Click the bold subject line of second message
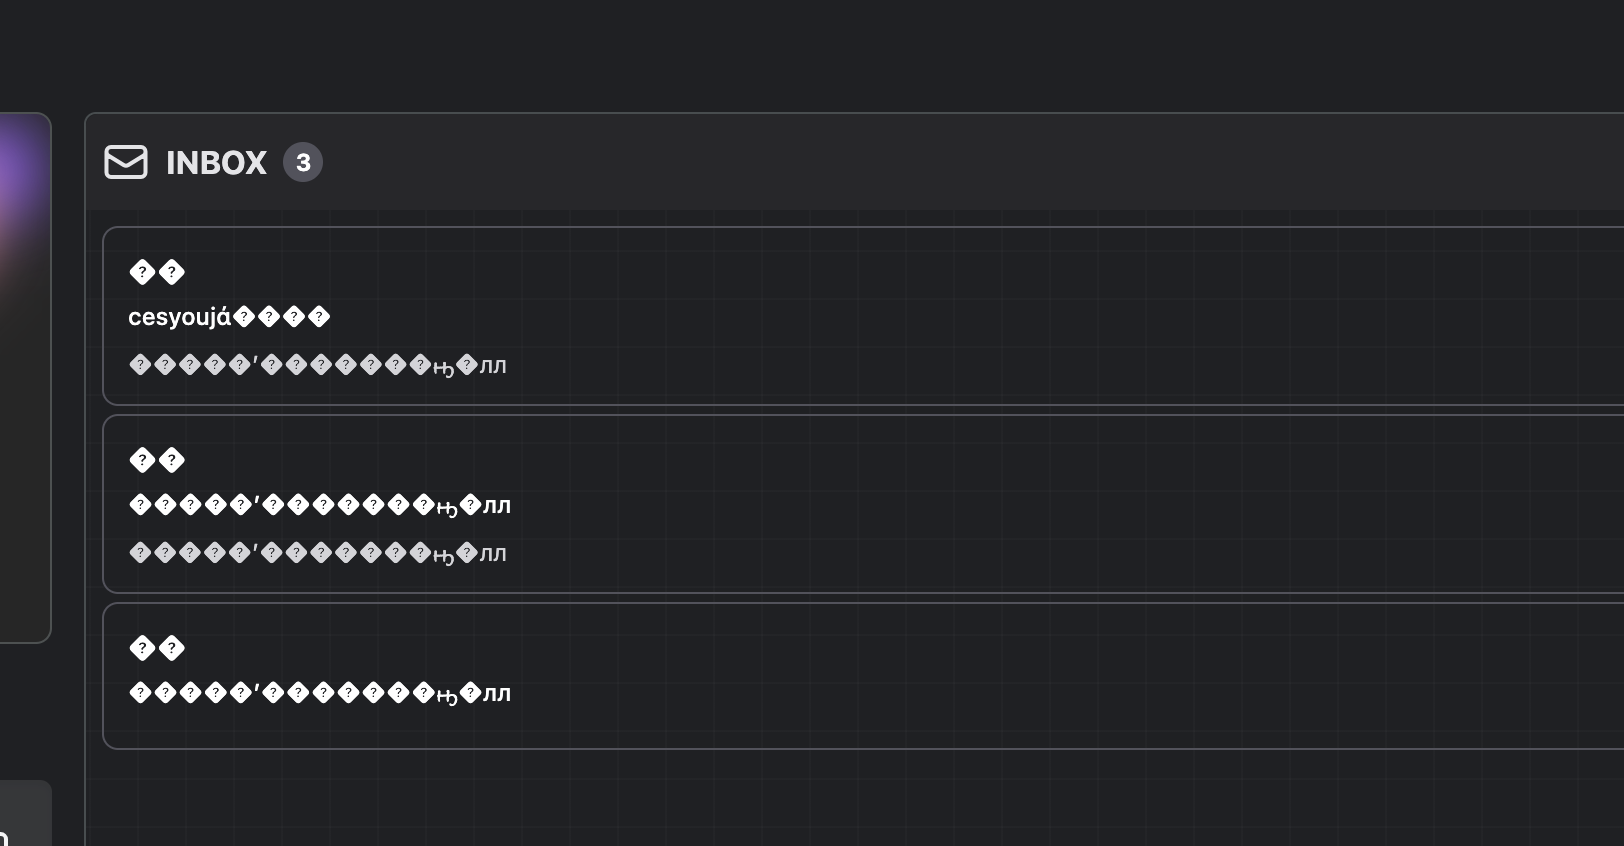Image resolution: width=1624 pixels, height=846 pixels. click(320, 506)
